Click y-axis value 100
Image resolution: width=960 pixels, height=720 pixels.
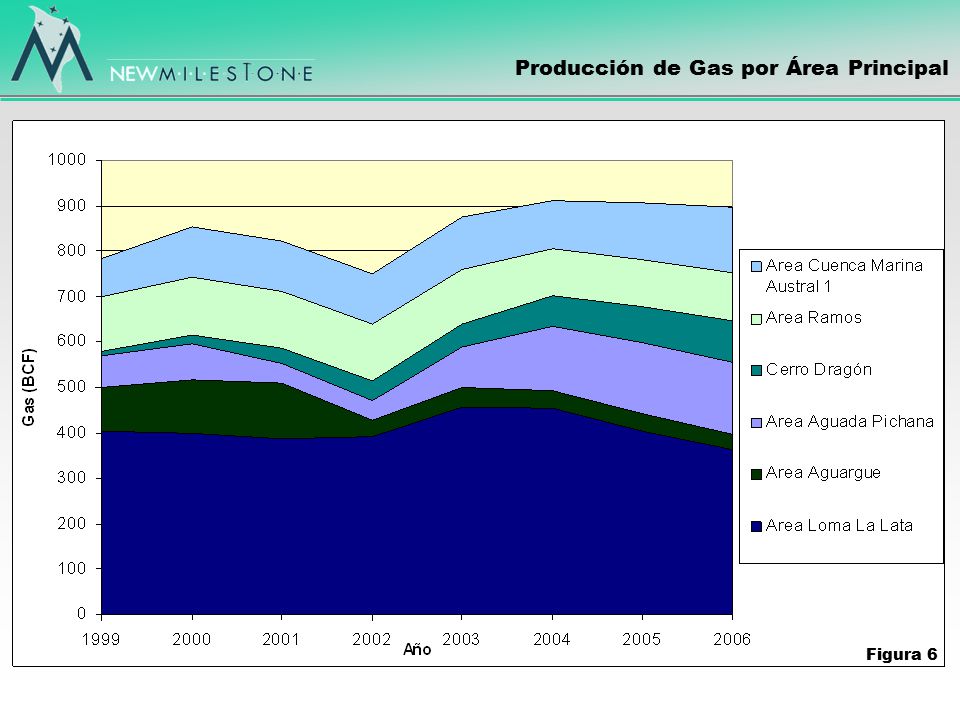click(x=72, y=569)
